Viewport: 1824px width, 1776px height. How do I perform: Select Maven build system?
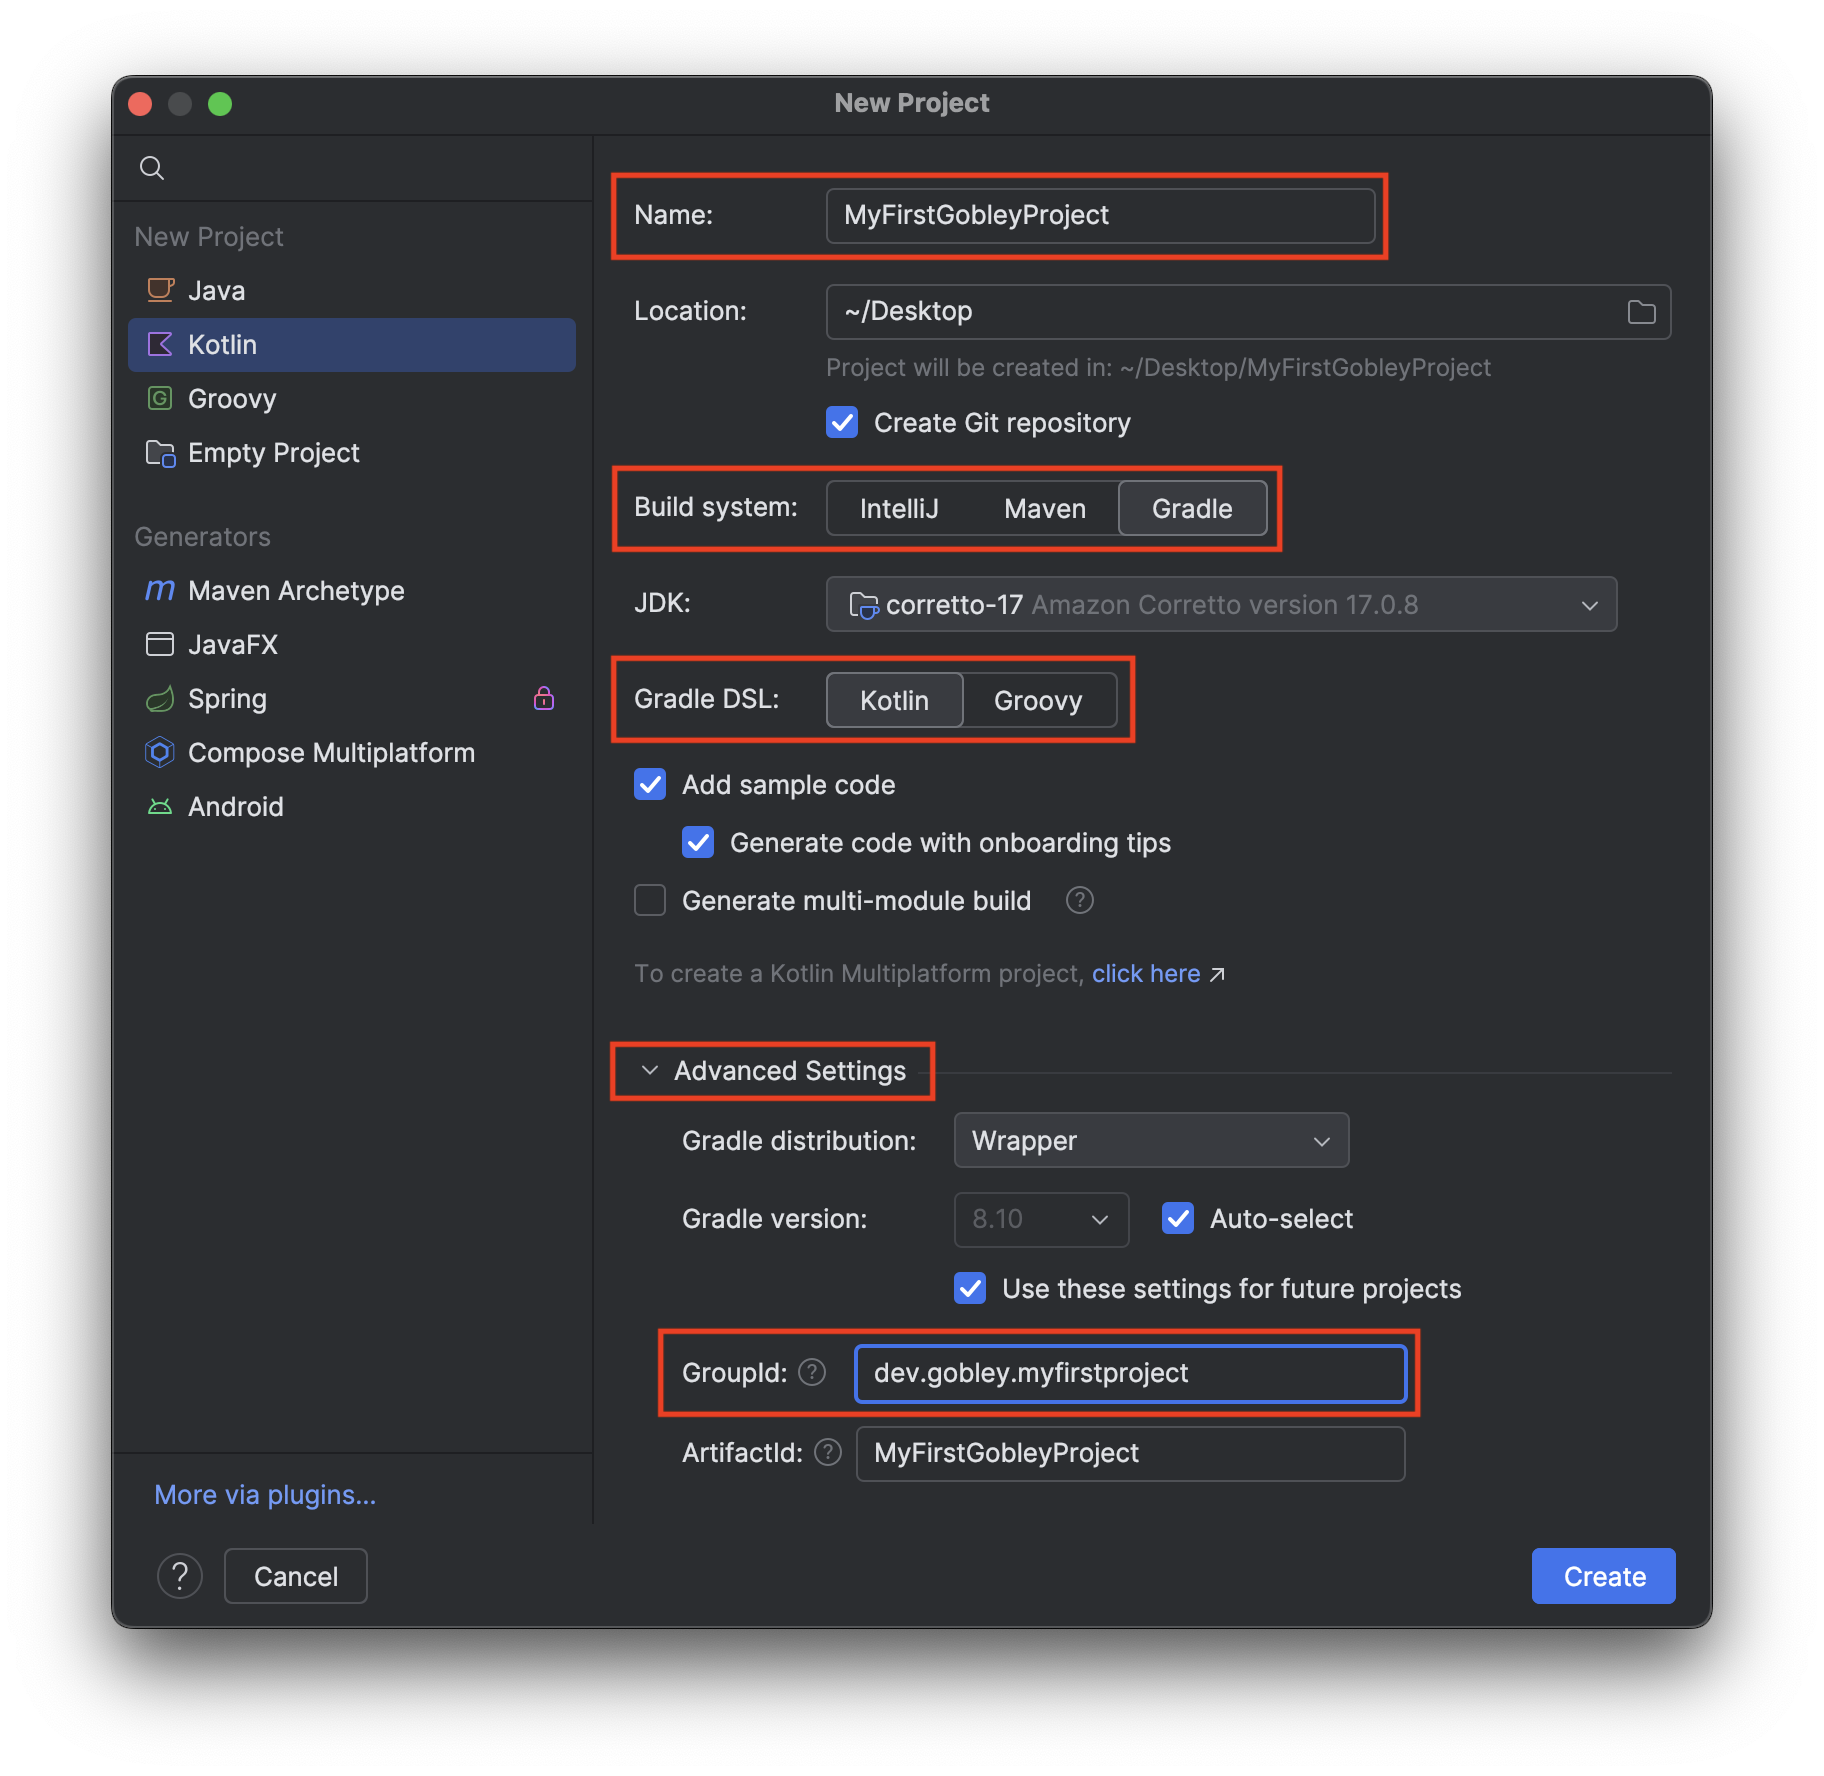(1045, 508)
